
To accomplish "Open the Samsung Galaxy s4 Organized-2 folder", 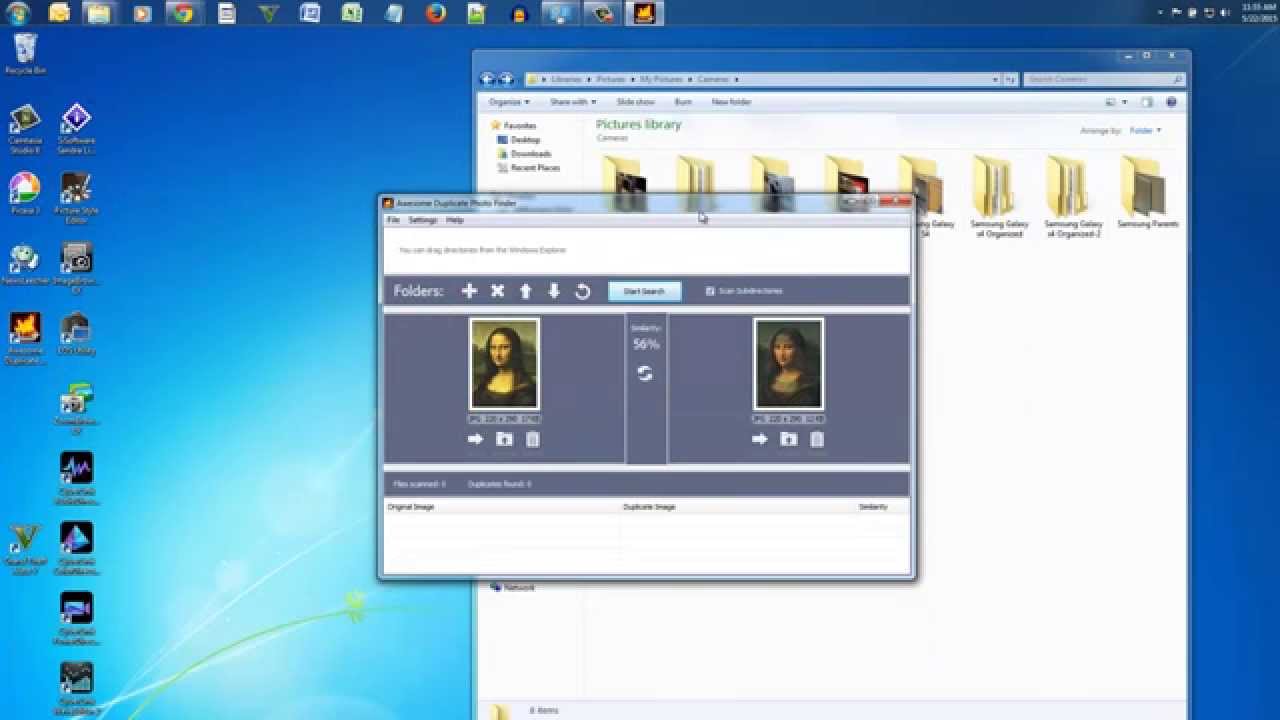I will 1073,196.
